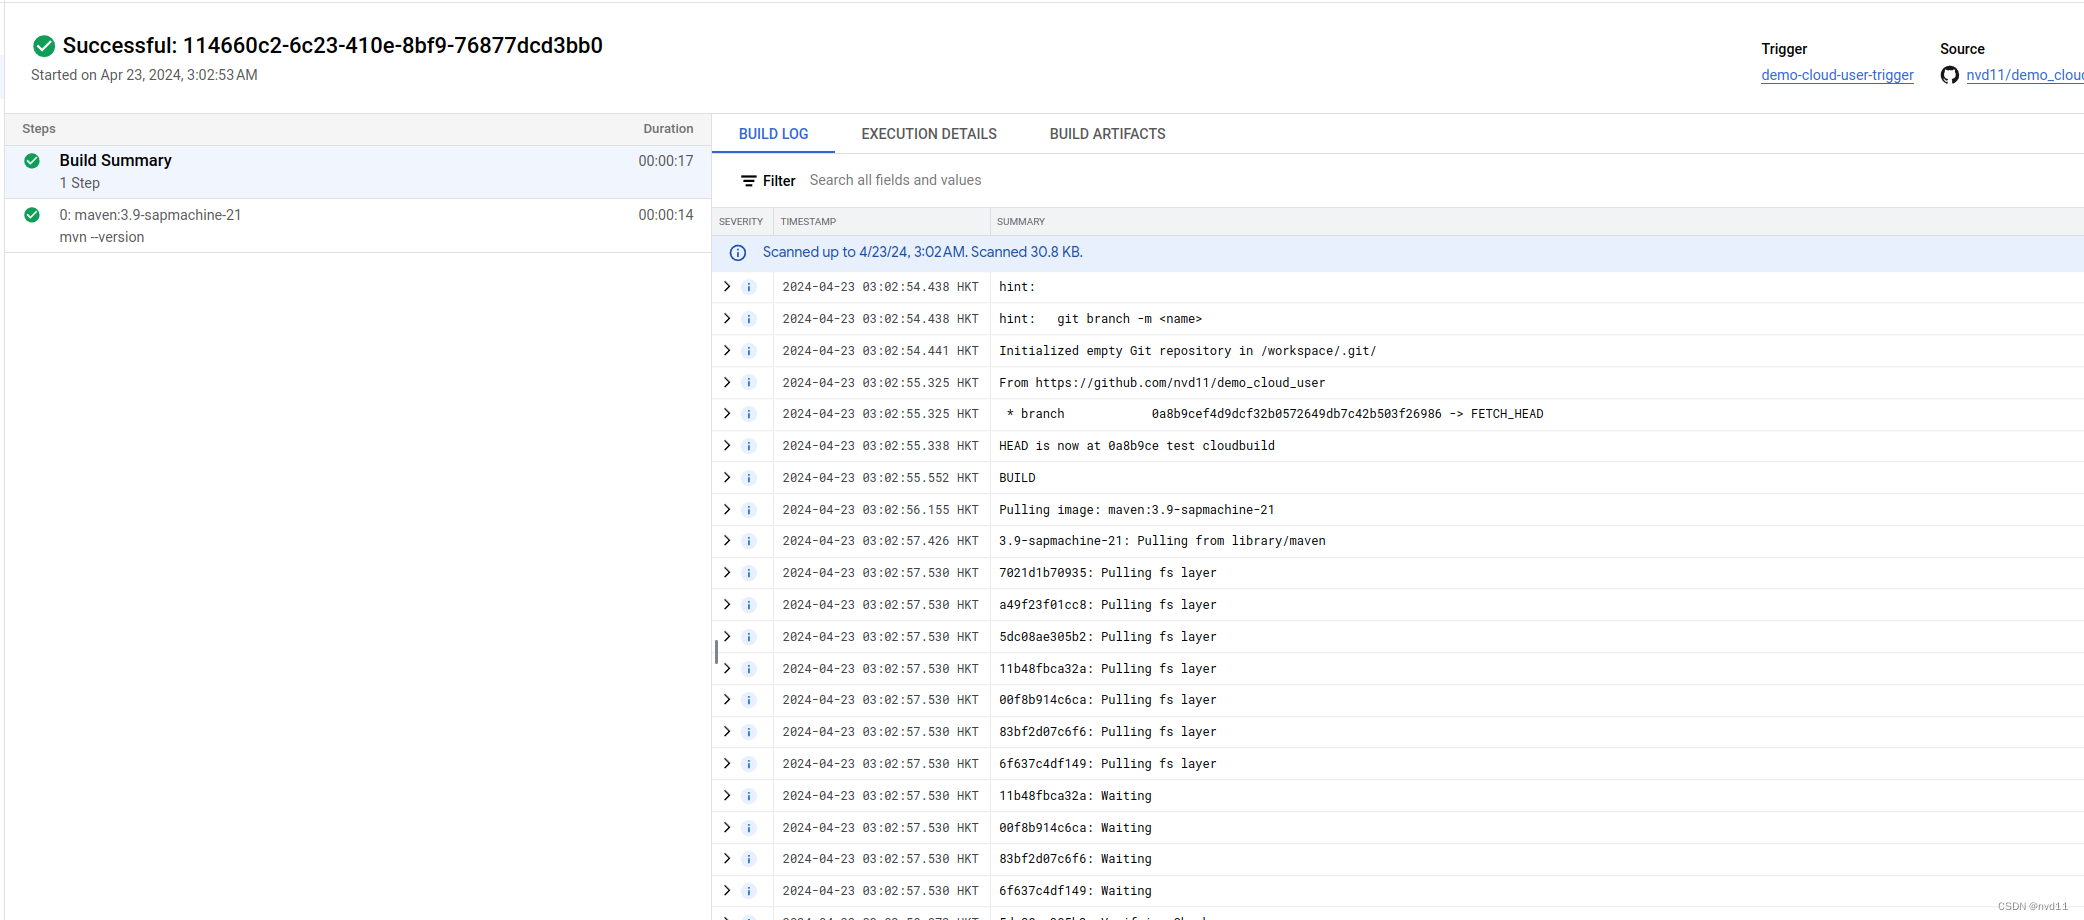The width and height of the screenshot is (2084, 920).
Task: Click severity info icon on '7021d1b70935' row
Action: click(x=748, y=573)
